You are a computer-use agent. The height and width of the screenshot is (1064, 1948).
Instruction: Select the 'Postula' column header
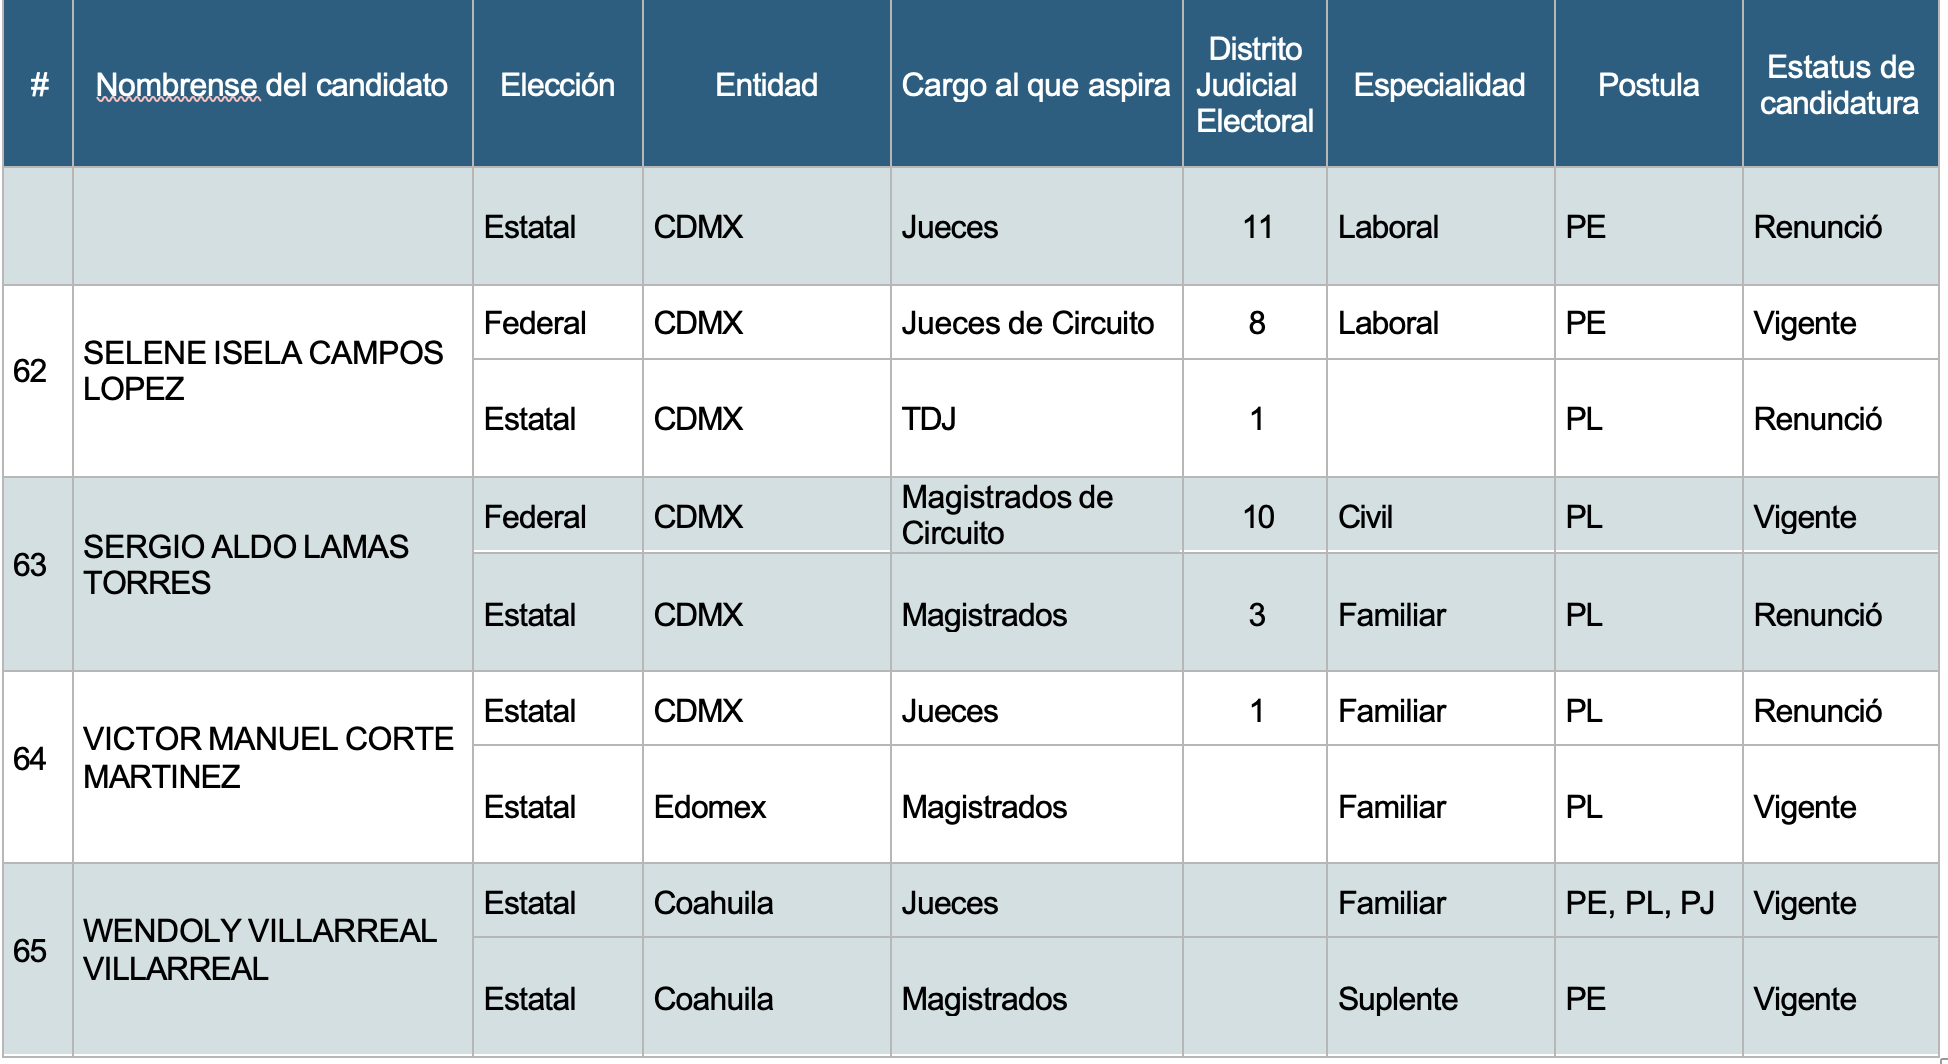click(1648, 84)
